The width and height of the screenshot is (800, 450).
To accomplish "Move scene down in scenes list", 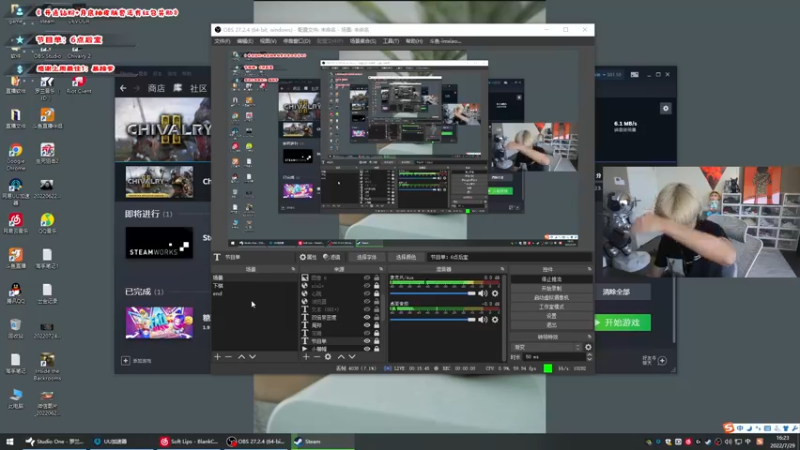I will 253,357.
